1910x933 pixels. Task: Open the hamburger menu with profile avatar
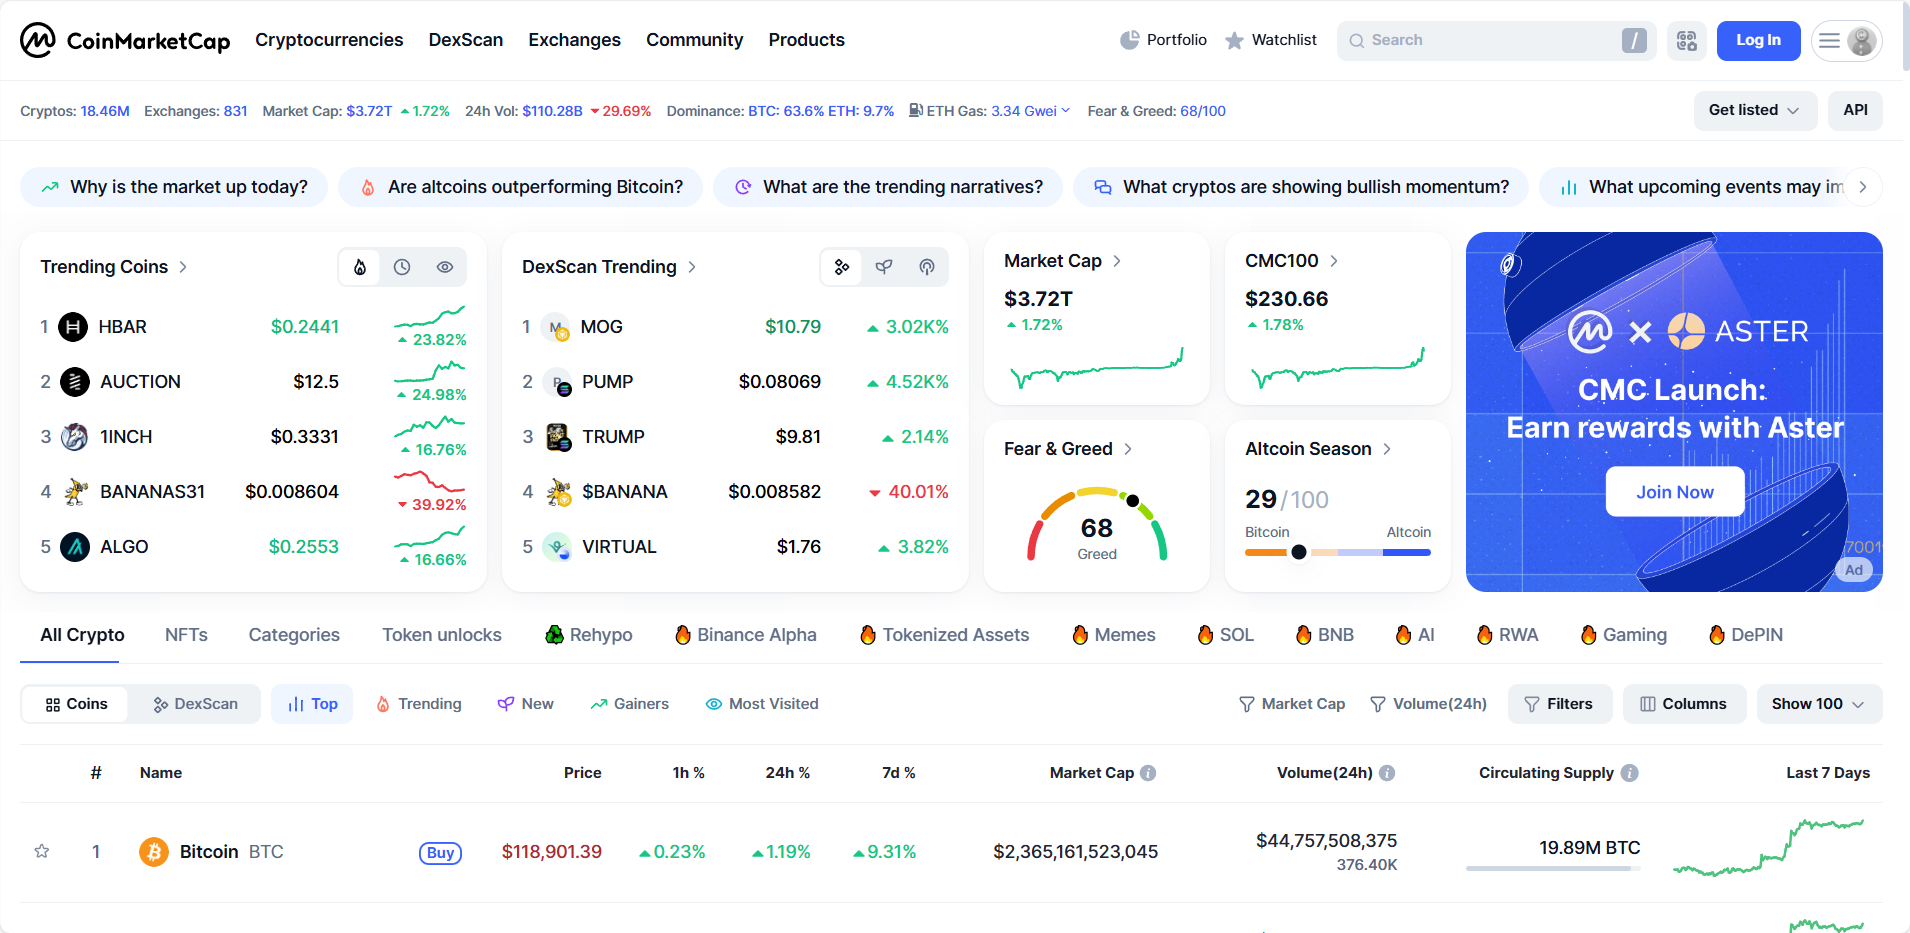pyautogui.click(x=1846, y=41)
